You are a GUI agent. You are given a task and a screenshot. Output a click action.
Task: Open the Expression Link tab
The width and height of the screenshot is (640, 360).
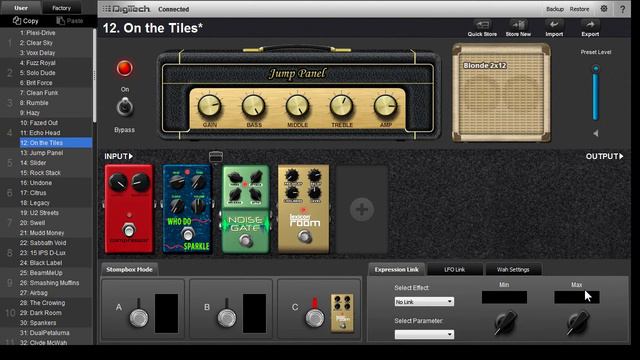(396, 269)
